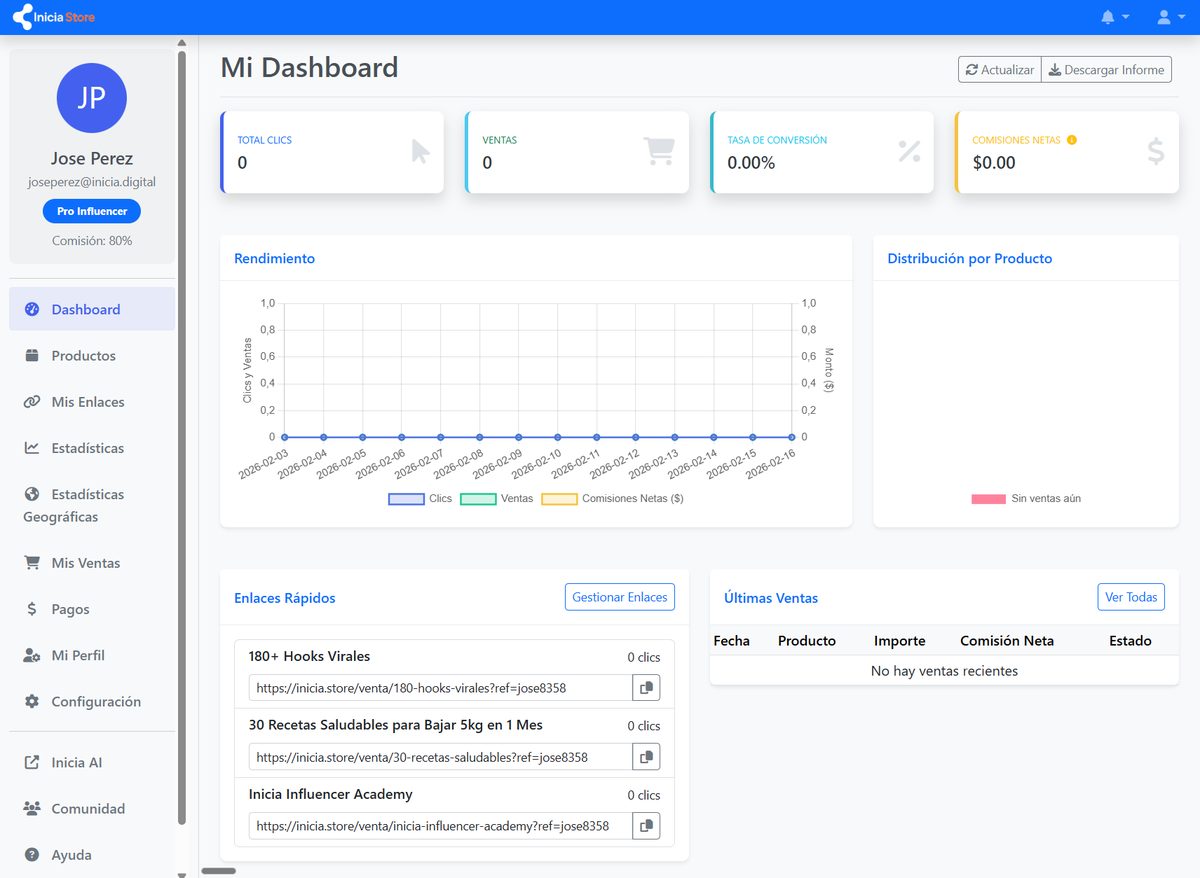Open Estadísticas using the chart icon
This screenshot has height=878, width=1200.
click(x=33, y=447)
